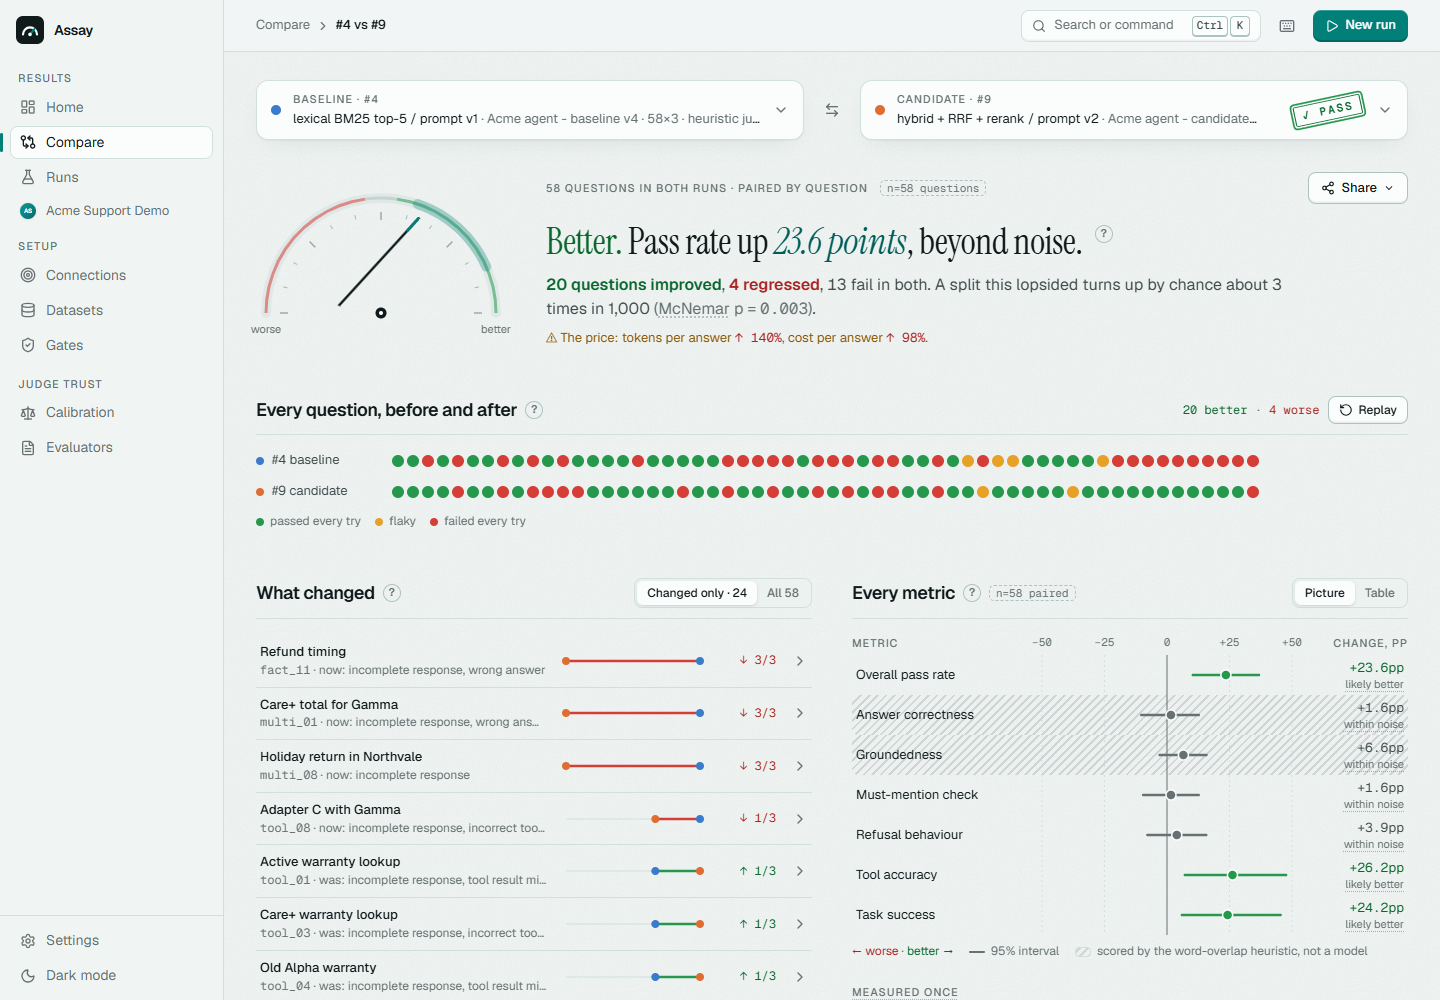Click Tool accuracy interval marker

coord(1233,875)
